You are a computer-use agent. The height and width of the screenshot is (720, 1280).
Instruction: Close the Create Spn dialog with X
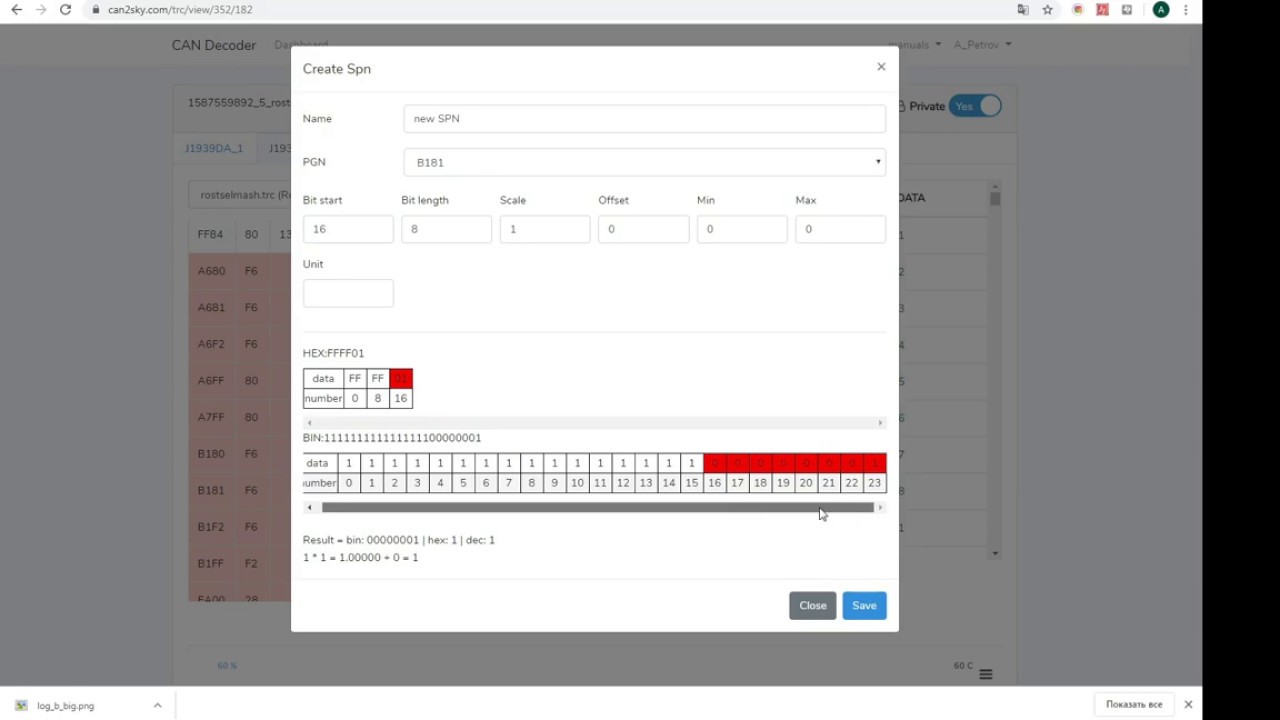(881, 67)
